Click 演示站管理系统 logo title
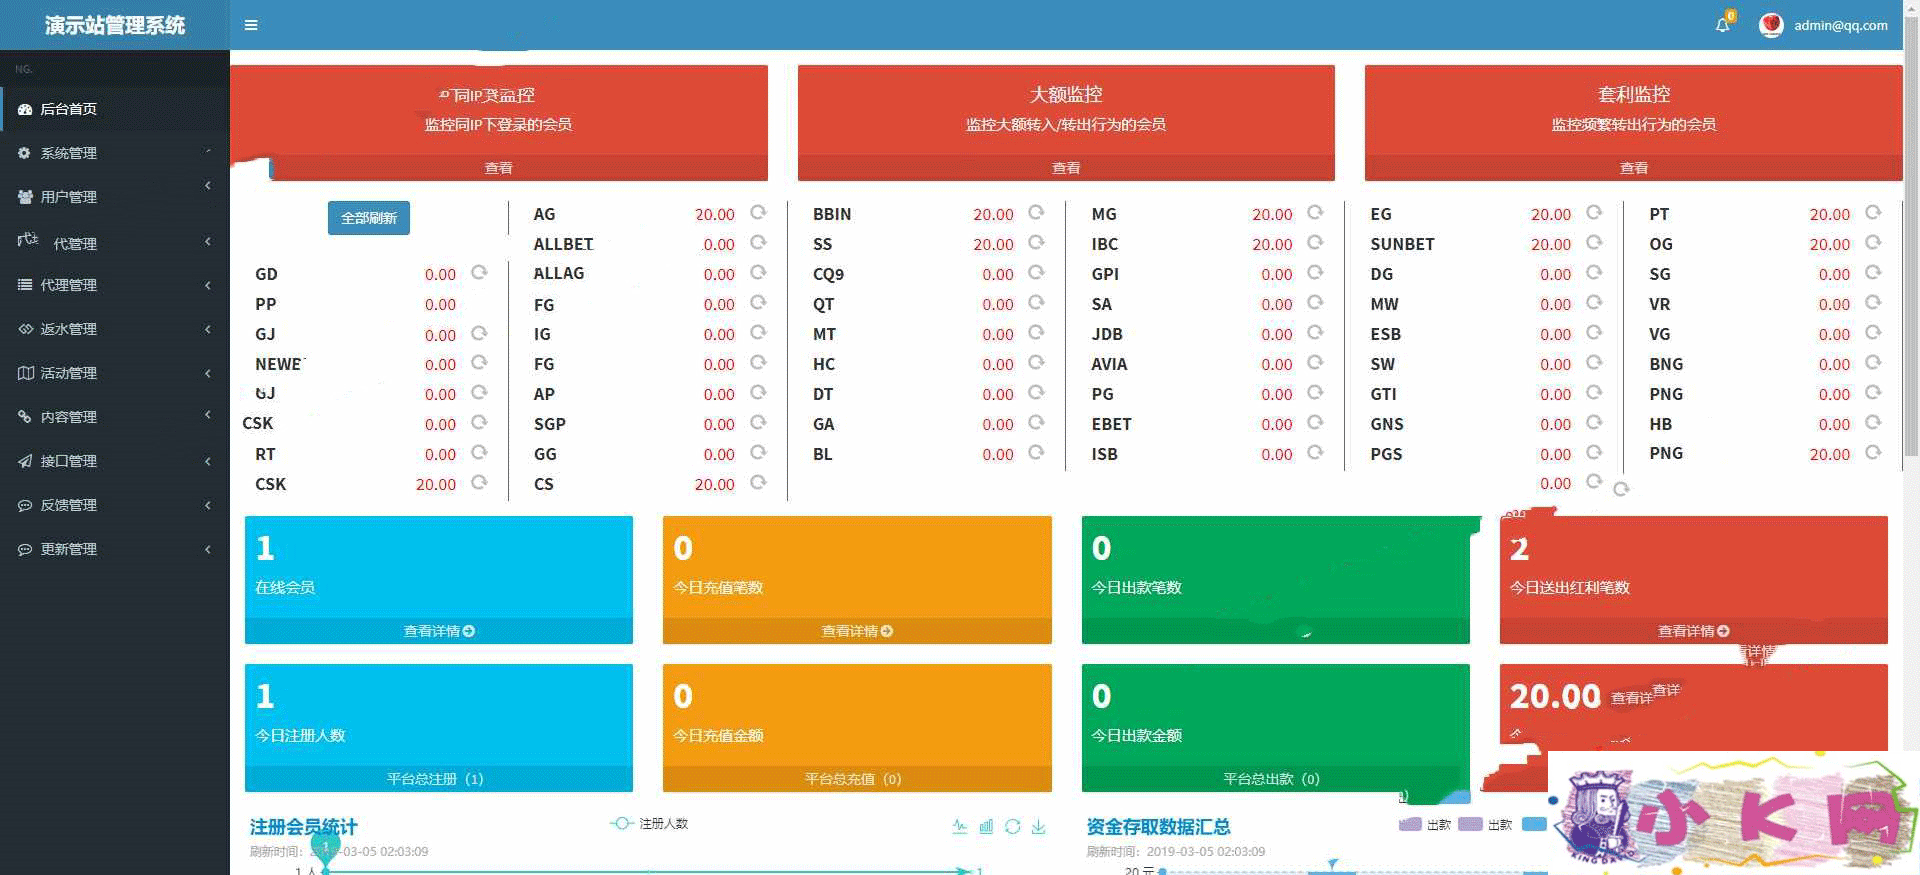1920x875 pixels. coord(115,25)
